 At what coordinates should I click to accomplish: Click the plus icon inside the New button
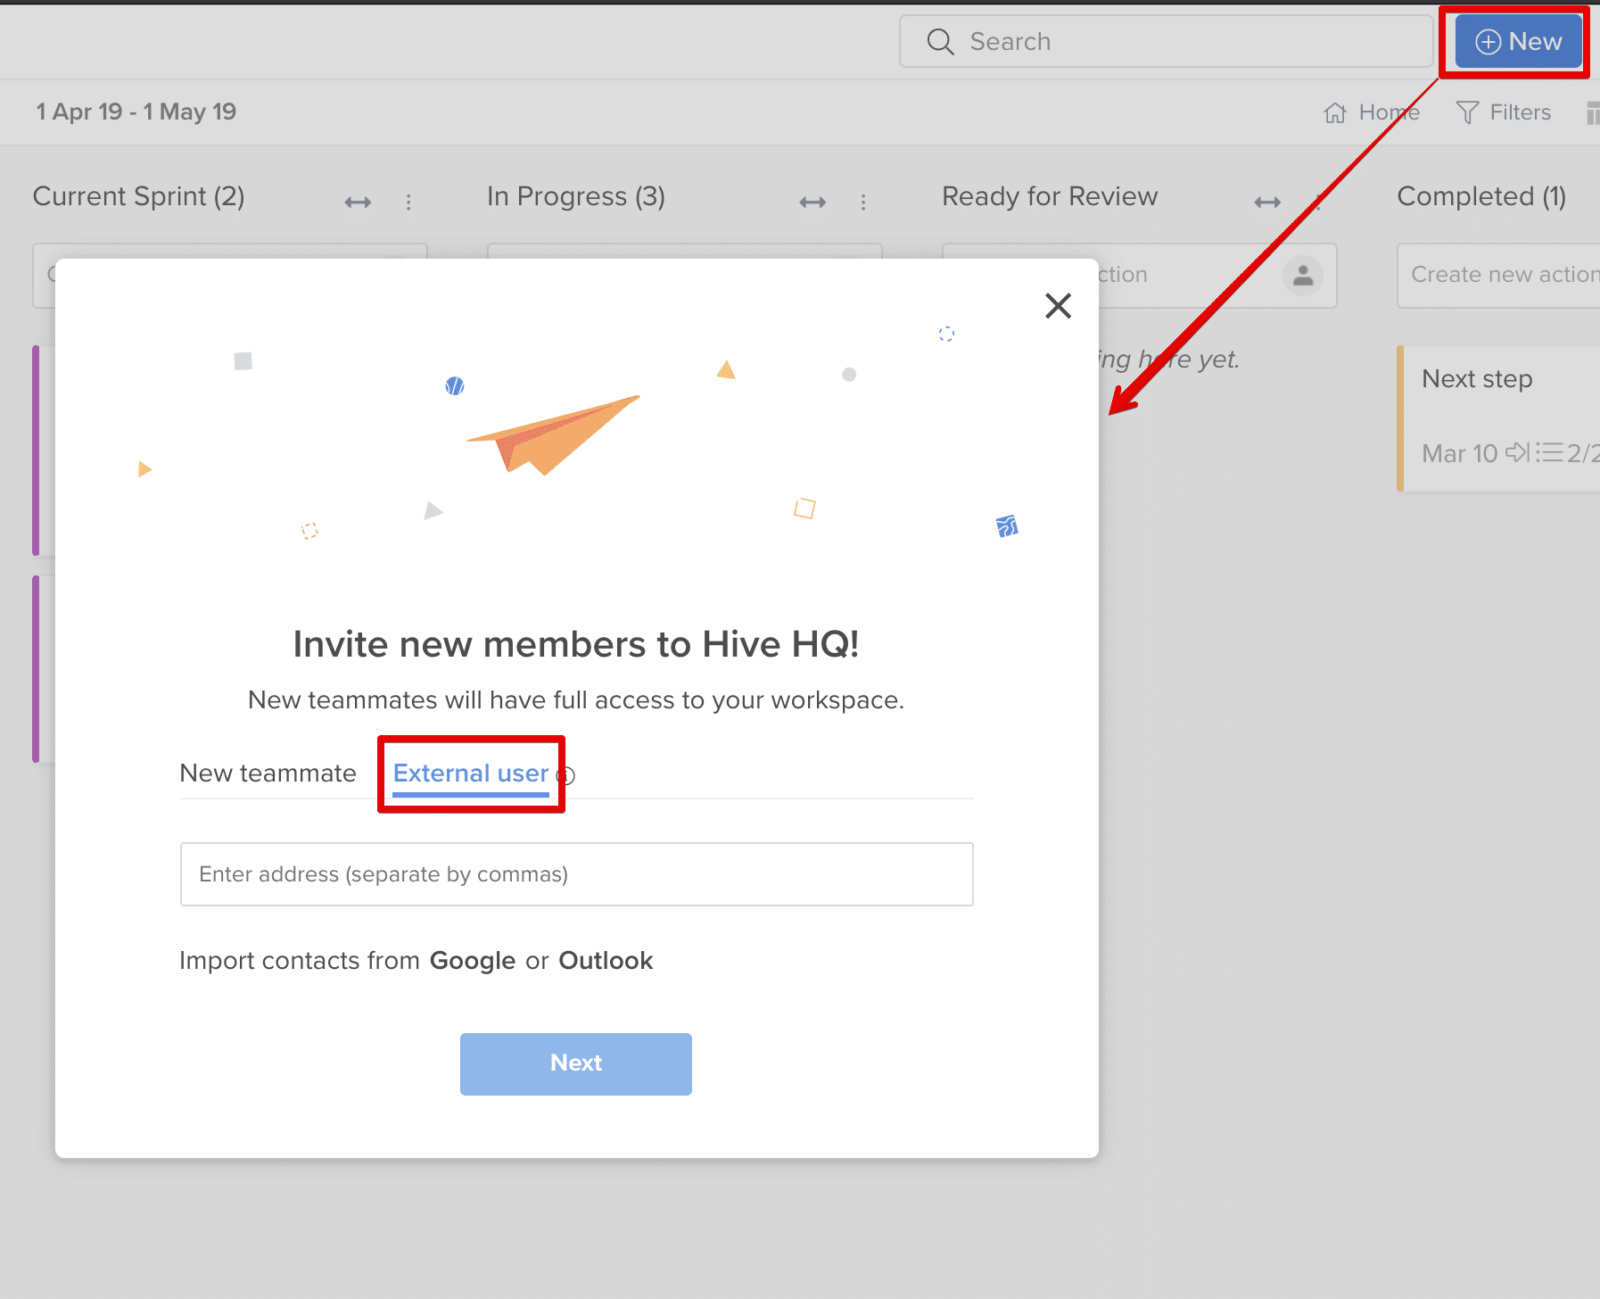(1488, 41)
